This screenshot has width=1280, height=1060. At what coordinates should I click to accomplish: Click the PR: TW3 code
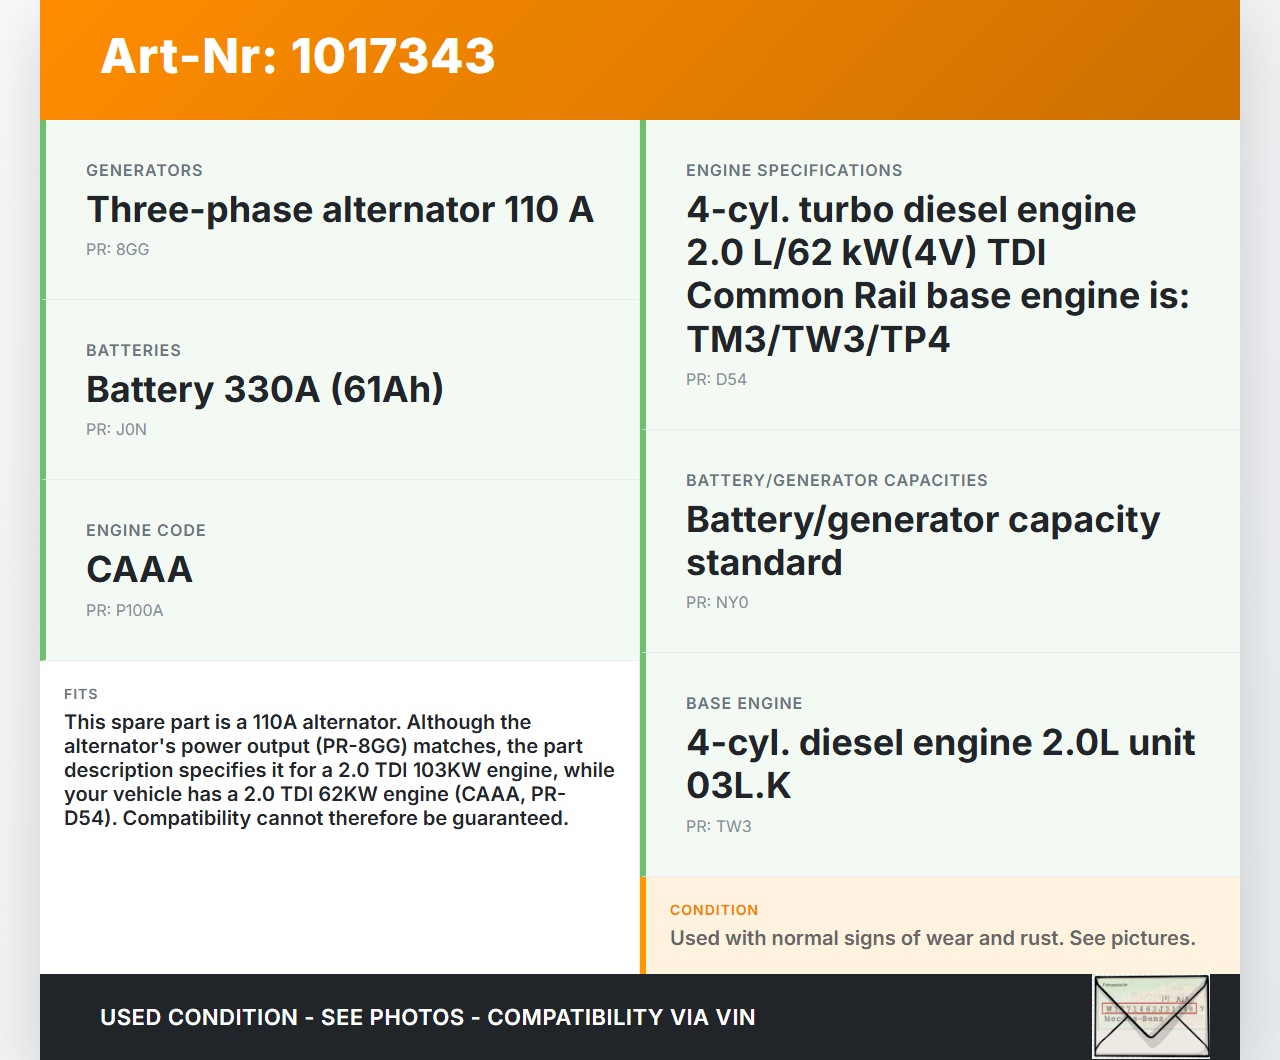click(718, 827)
